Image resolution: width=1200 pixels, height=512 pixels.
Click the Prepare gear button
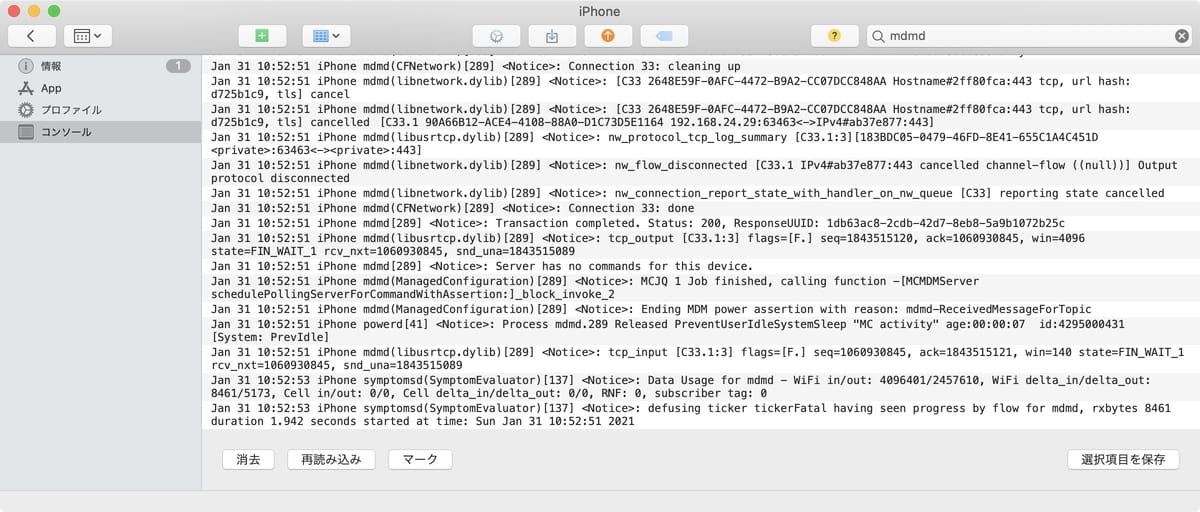click(x=496, y=36)
